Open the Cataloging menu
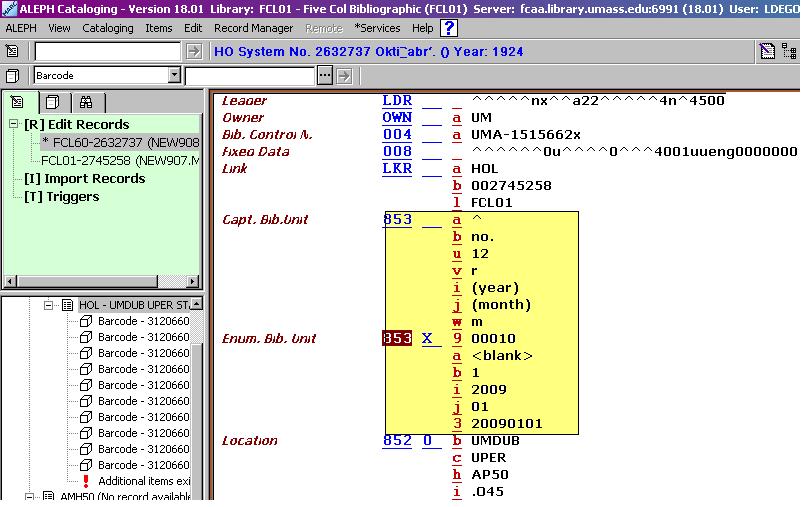This screenshot has height=507, width=809. (107, 28)
